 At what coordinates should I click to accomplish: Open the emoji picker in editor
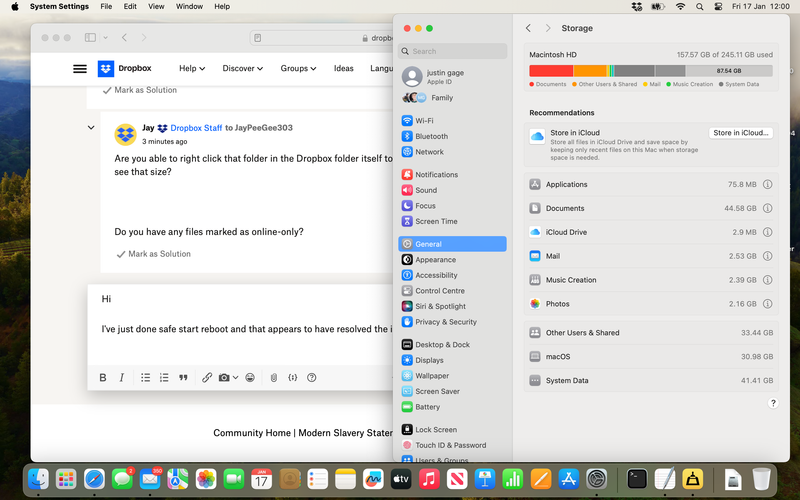point(250,378)
